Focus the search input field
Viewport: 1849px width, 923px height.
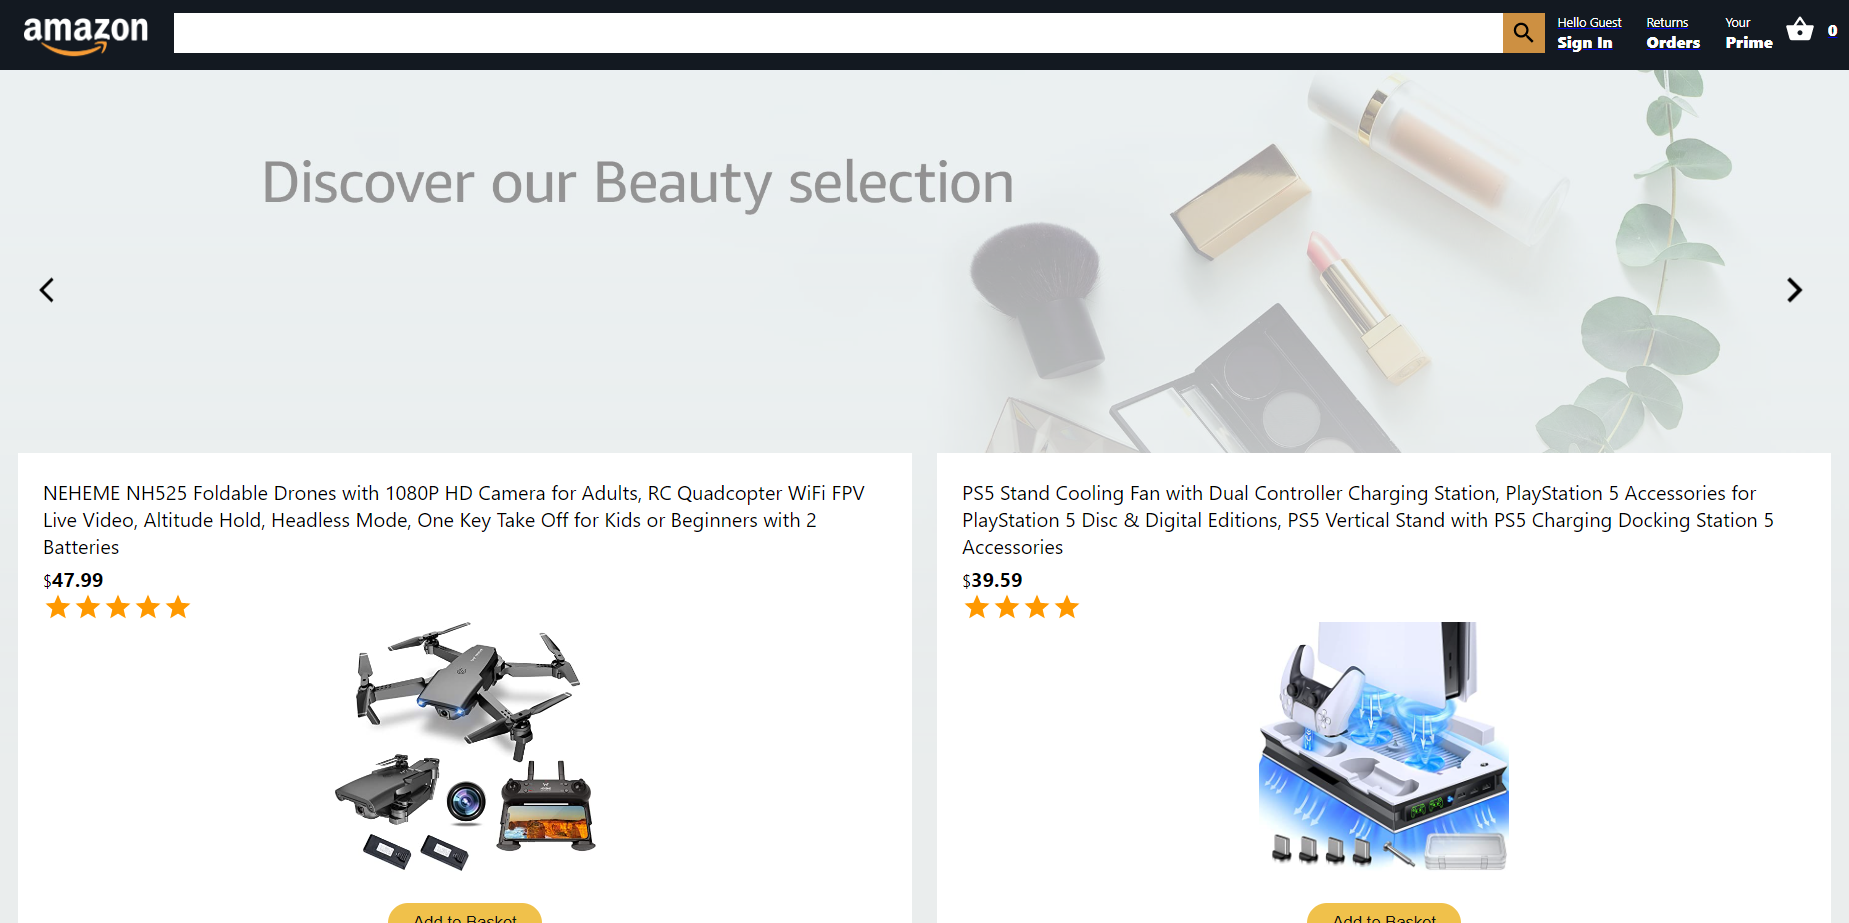(838, 33)
